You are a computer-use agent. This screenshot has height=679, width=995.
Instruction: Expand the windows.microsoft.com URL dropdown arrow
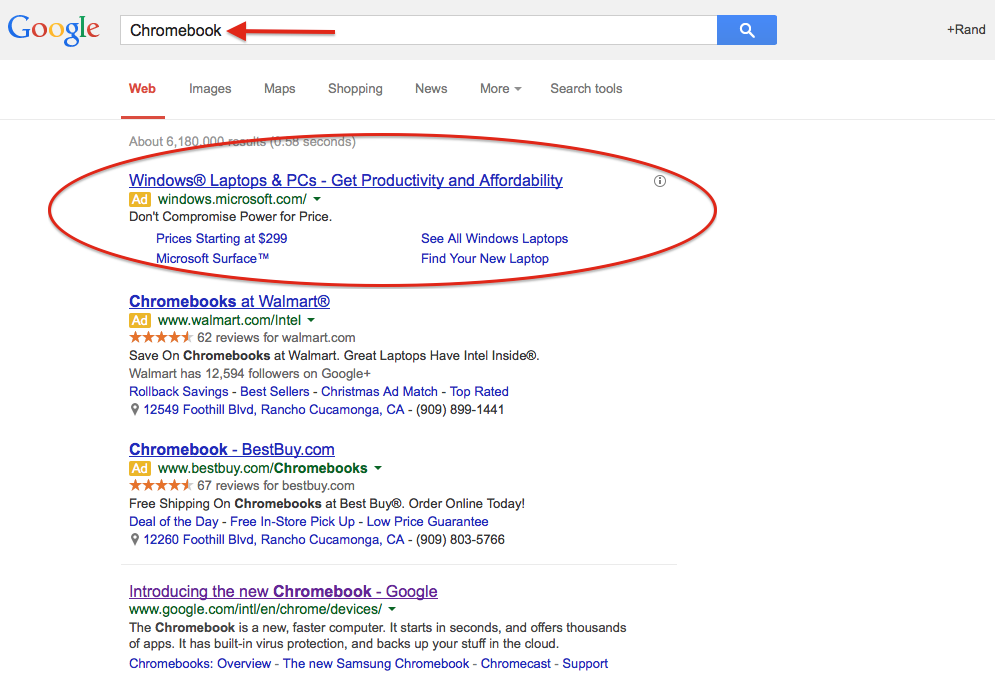click(x=317, y=199)
